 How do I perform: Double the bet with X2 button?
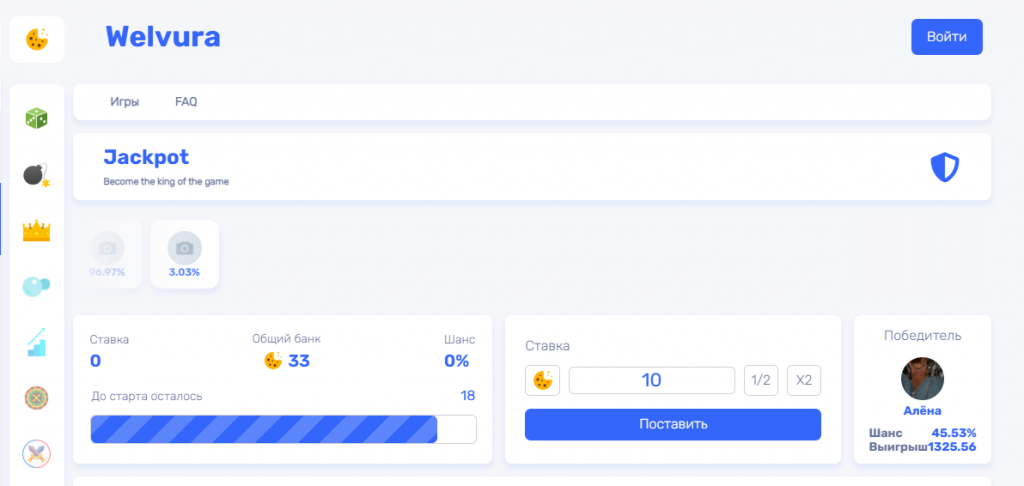[x=804, y=380]
